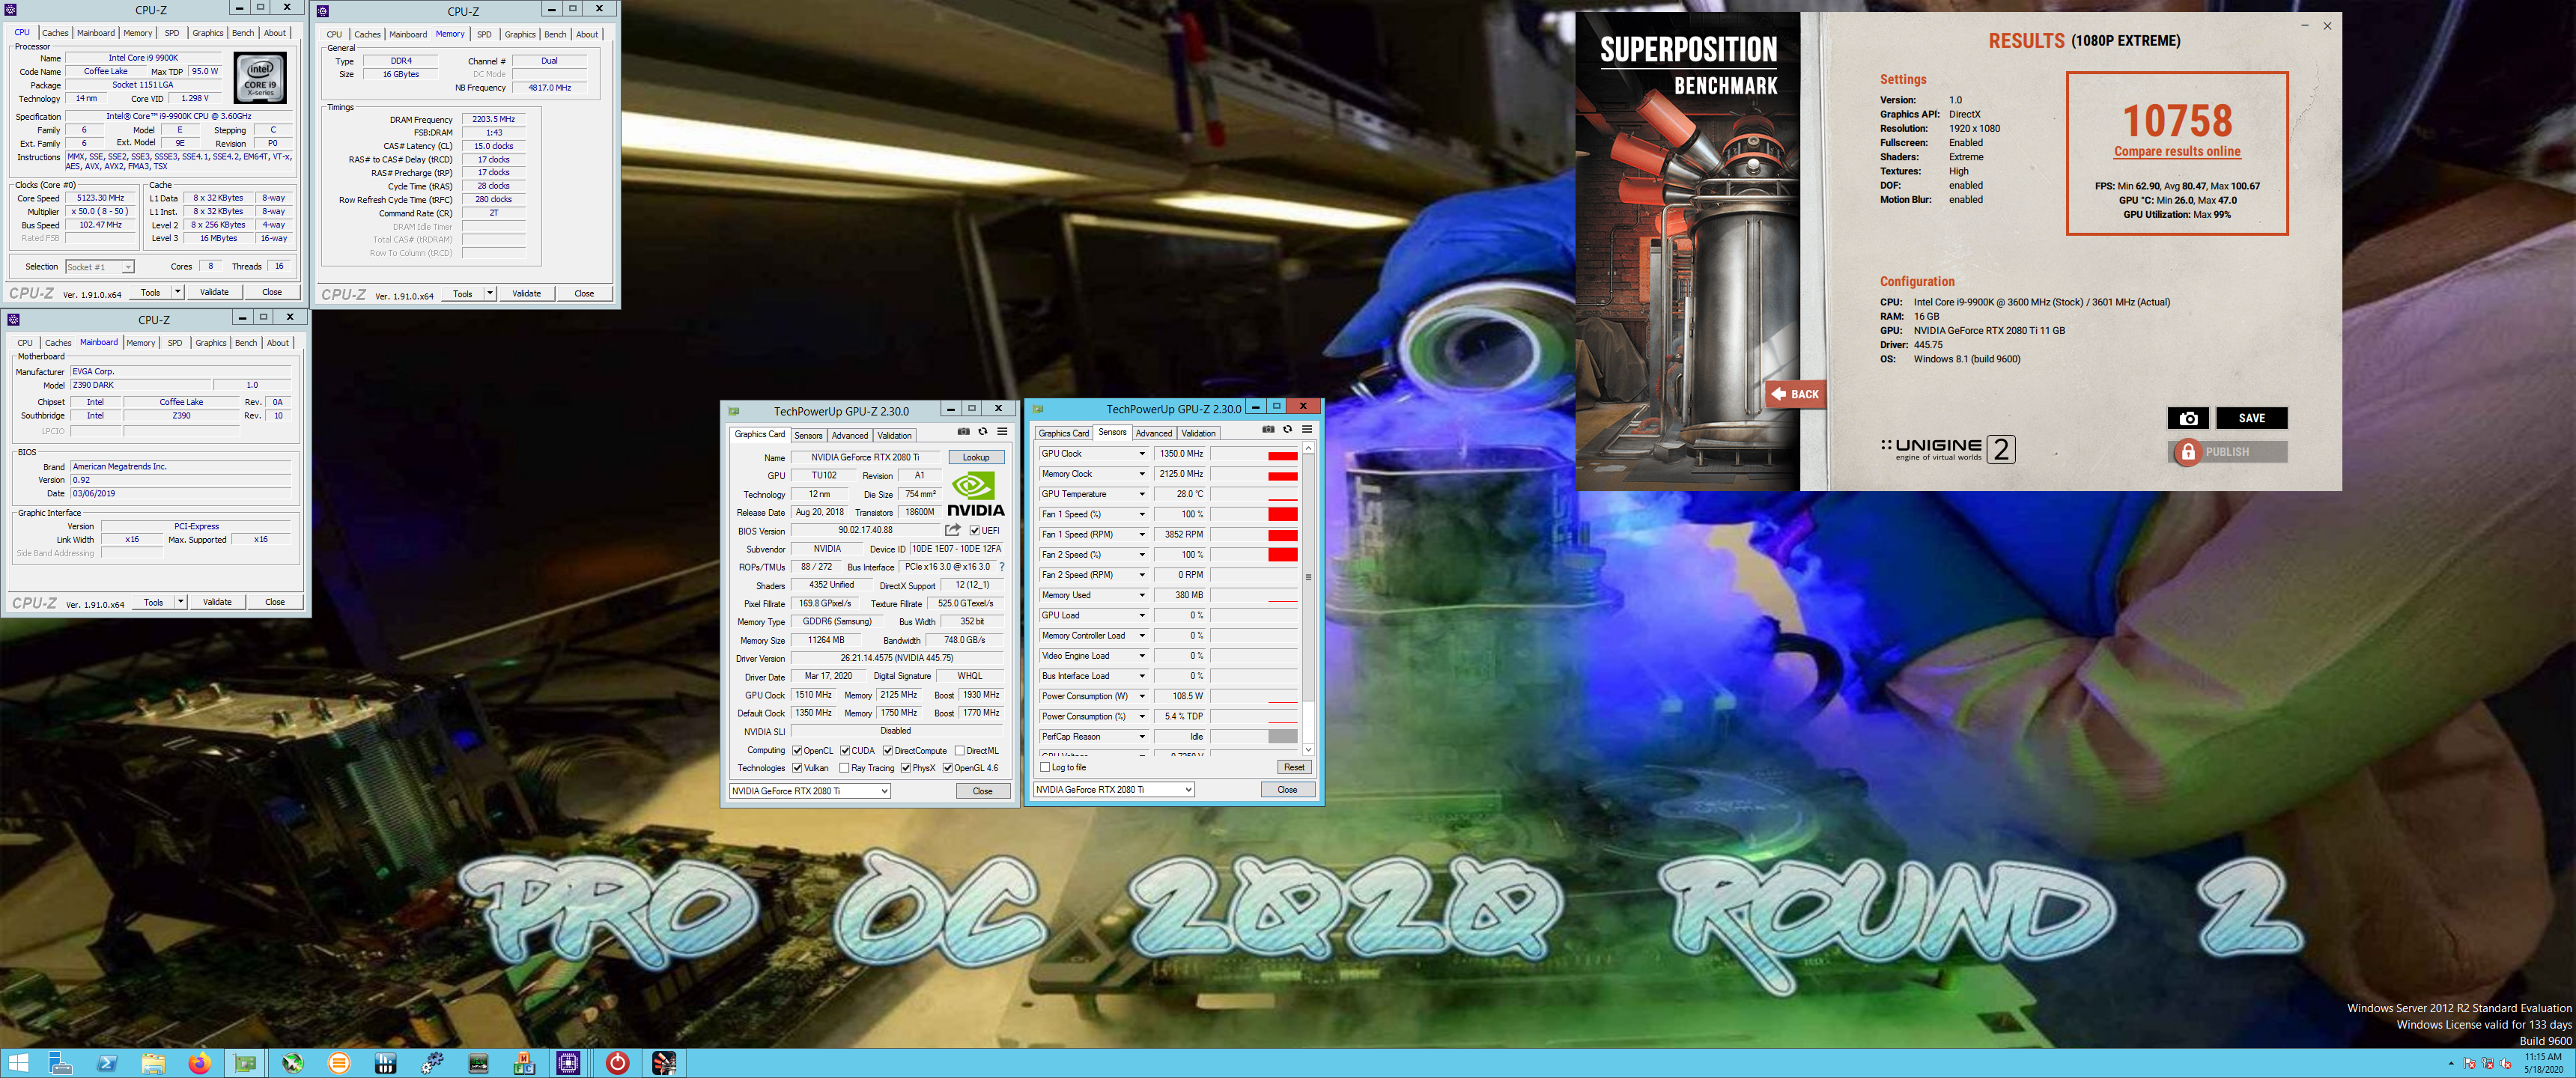Click the Reset button in the GPU-Z Sensors window
Image resolution: width=2576 pixels, height=1078 pixels.
click(1294, 767)
